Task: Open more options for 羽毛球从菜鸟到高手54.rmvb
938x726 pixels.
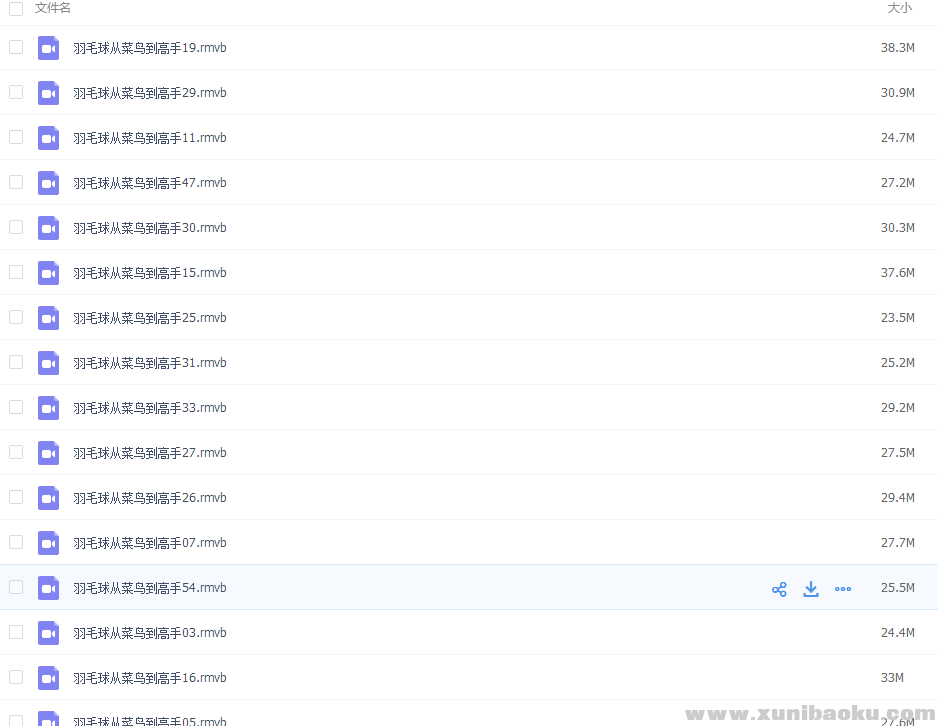Action: coord(843,589)
